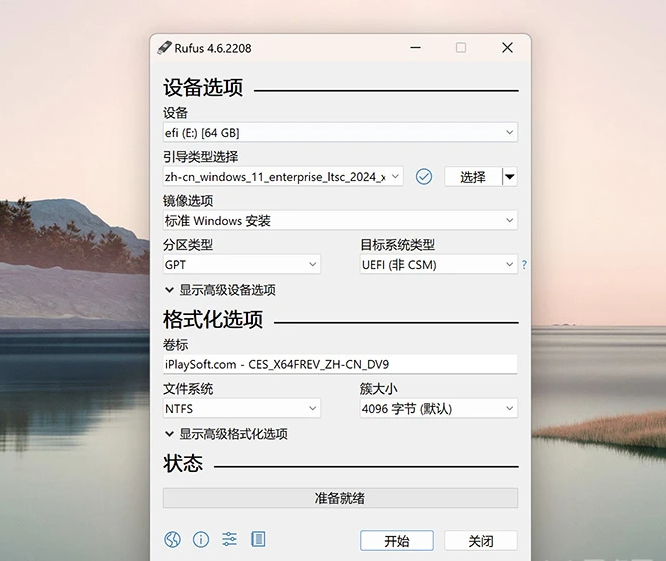Open the About info icon

point(201,539)
